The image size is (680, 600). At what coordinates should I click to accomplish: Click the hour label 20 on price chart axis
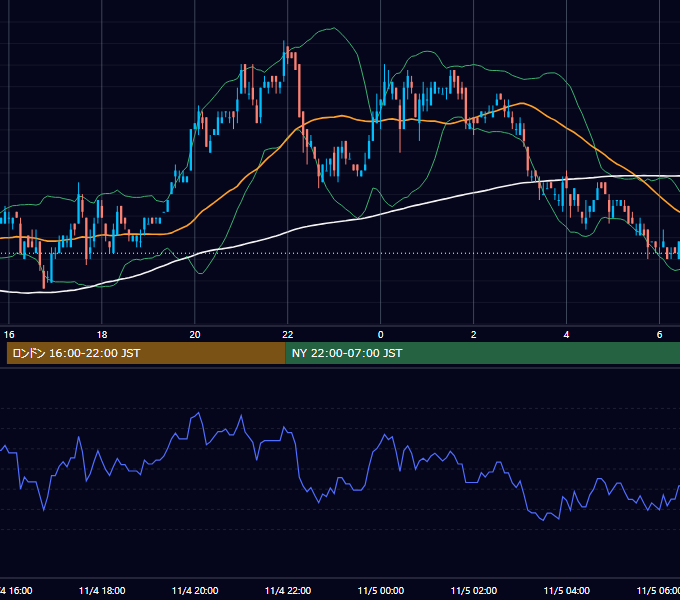pos(195,335)
